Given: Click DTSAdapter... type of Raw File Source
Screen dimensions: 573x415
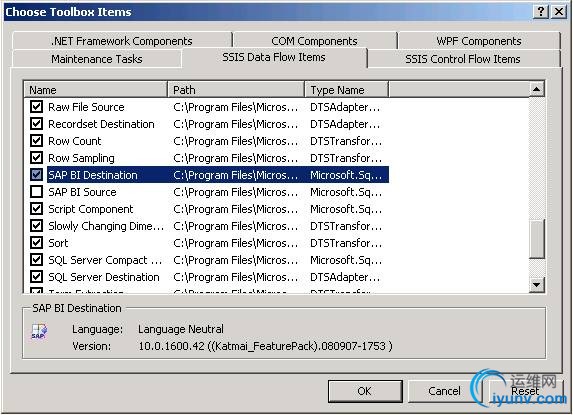Looking at the screenshot, I should [x=345, y=107].
